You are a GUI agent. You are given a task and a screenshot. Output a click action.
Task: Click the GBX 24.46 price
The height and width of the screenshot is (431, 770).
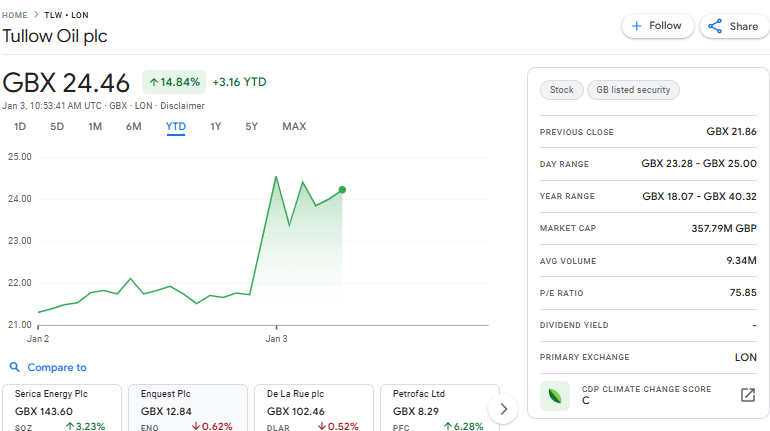click(x=66, y=82)
